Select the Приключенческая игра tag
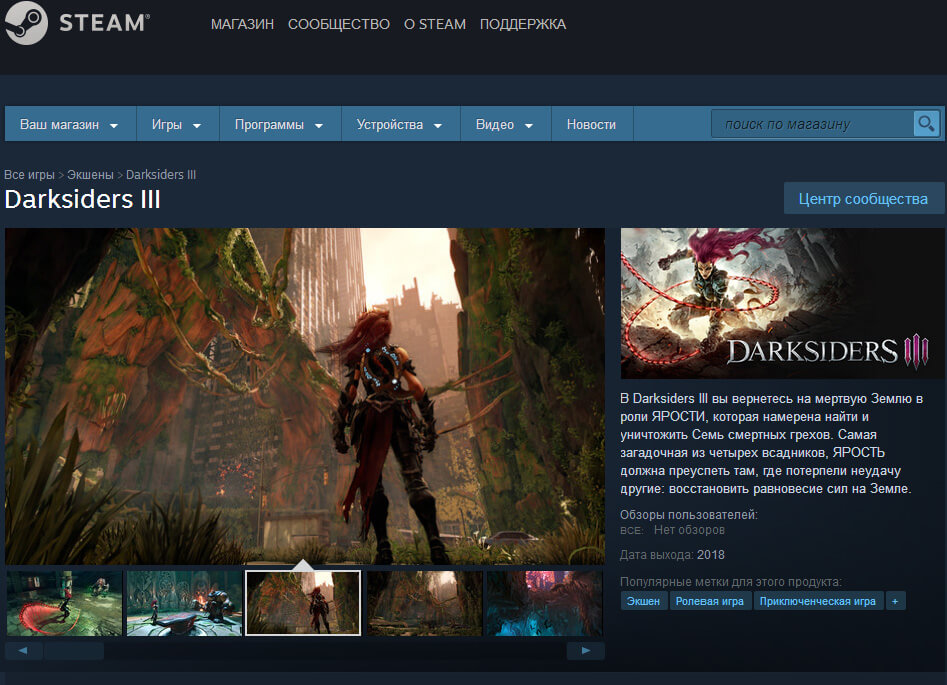 (818, 601)
